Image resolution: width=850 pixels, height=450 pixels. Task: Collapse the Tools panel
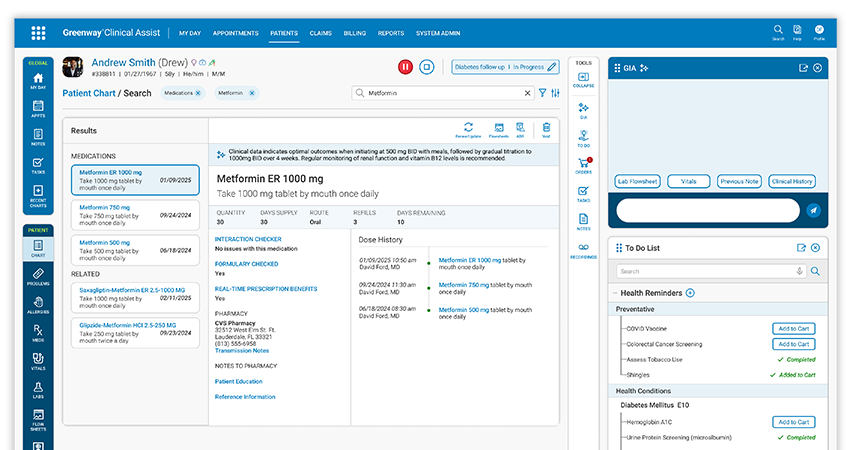coord(583,80)
